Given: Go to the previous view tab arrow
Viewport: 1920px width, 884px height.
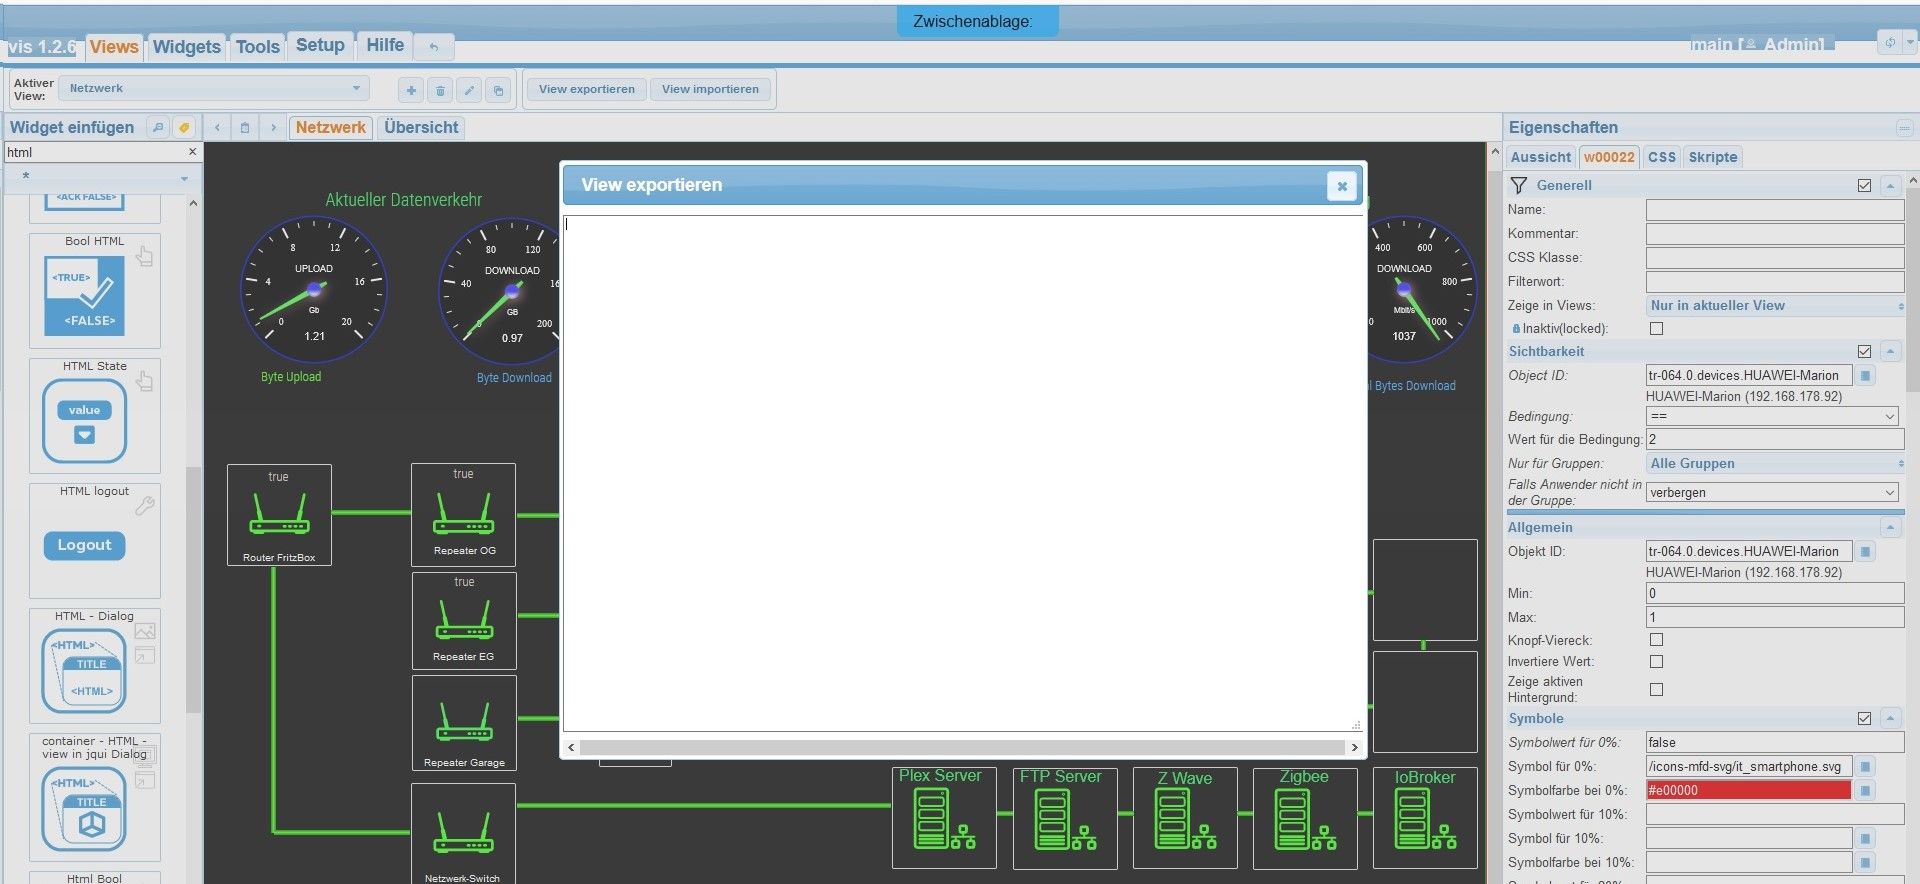Looking at the screenshot, I should [218, 127].
